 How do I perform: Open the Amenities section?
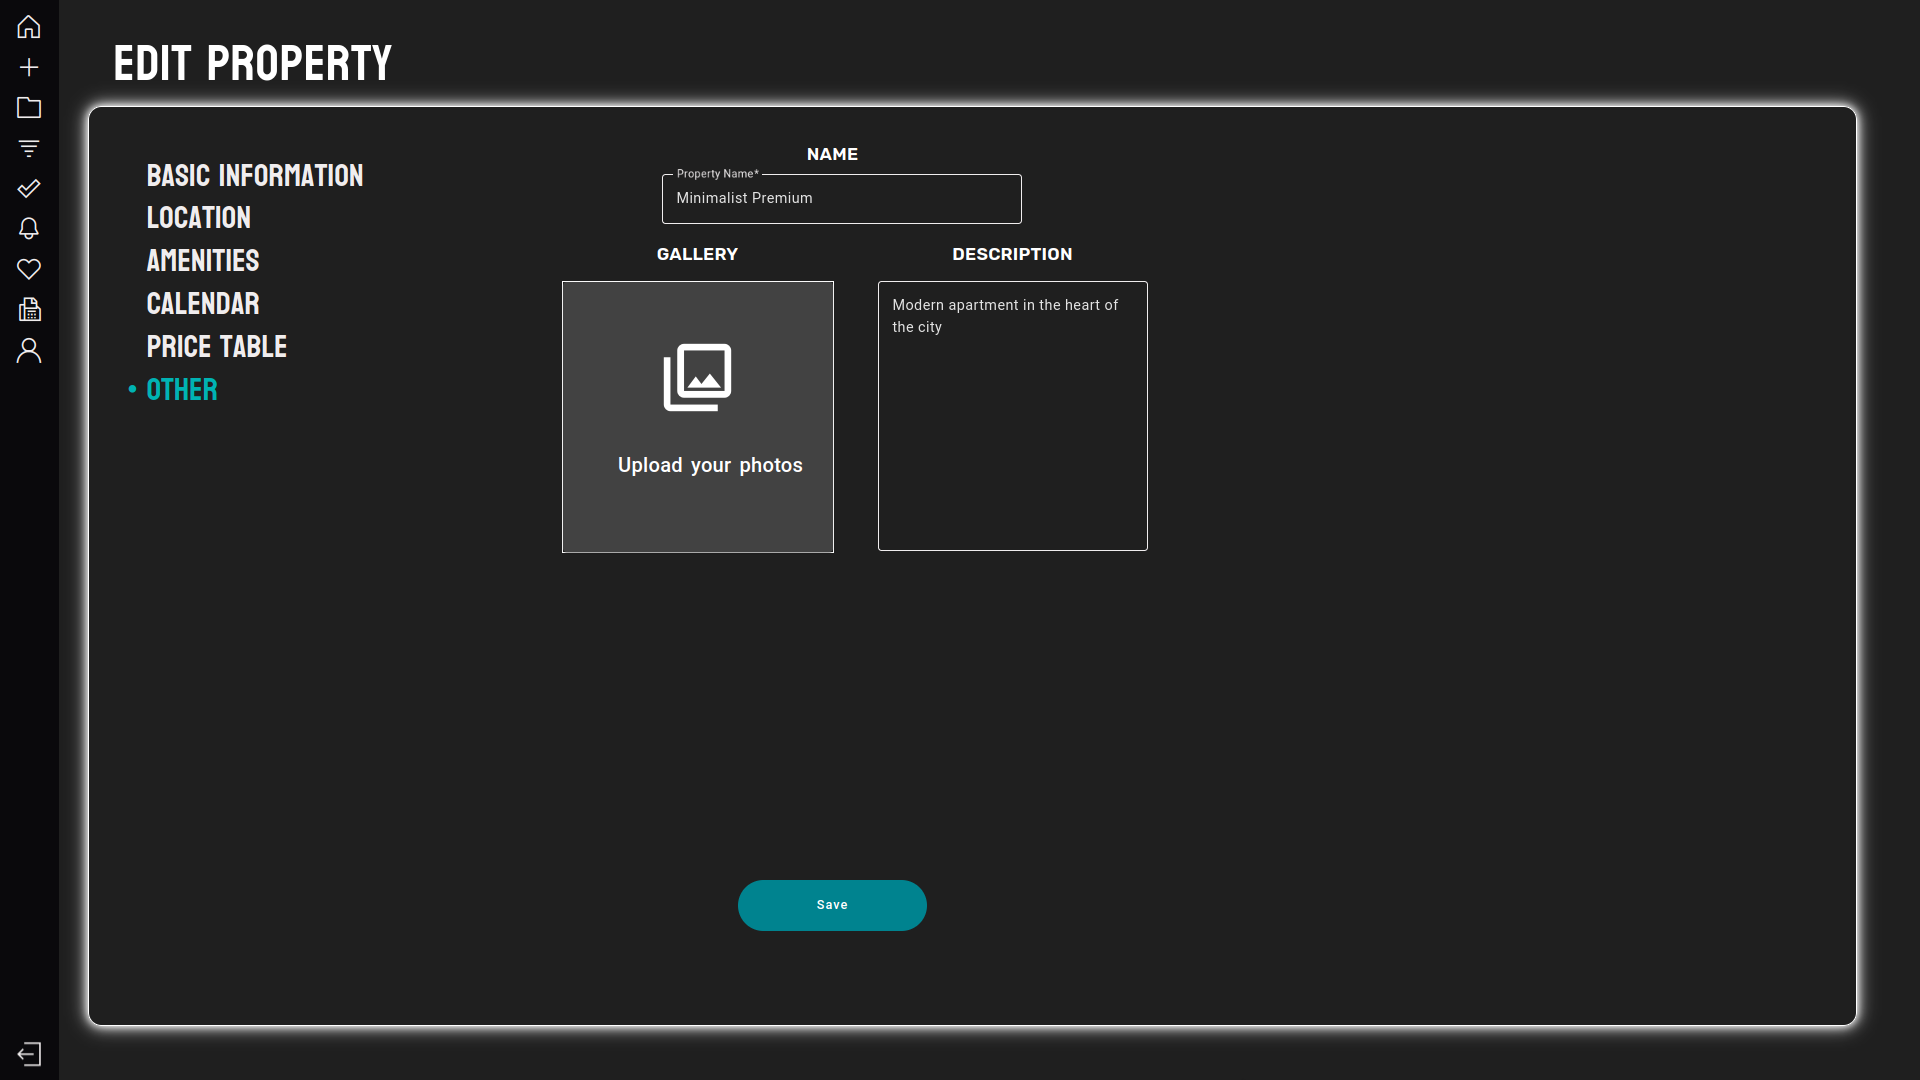[x=203, y=261]
